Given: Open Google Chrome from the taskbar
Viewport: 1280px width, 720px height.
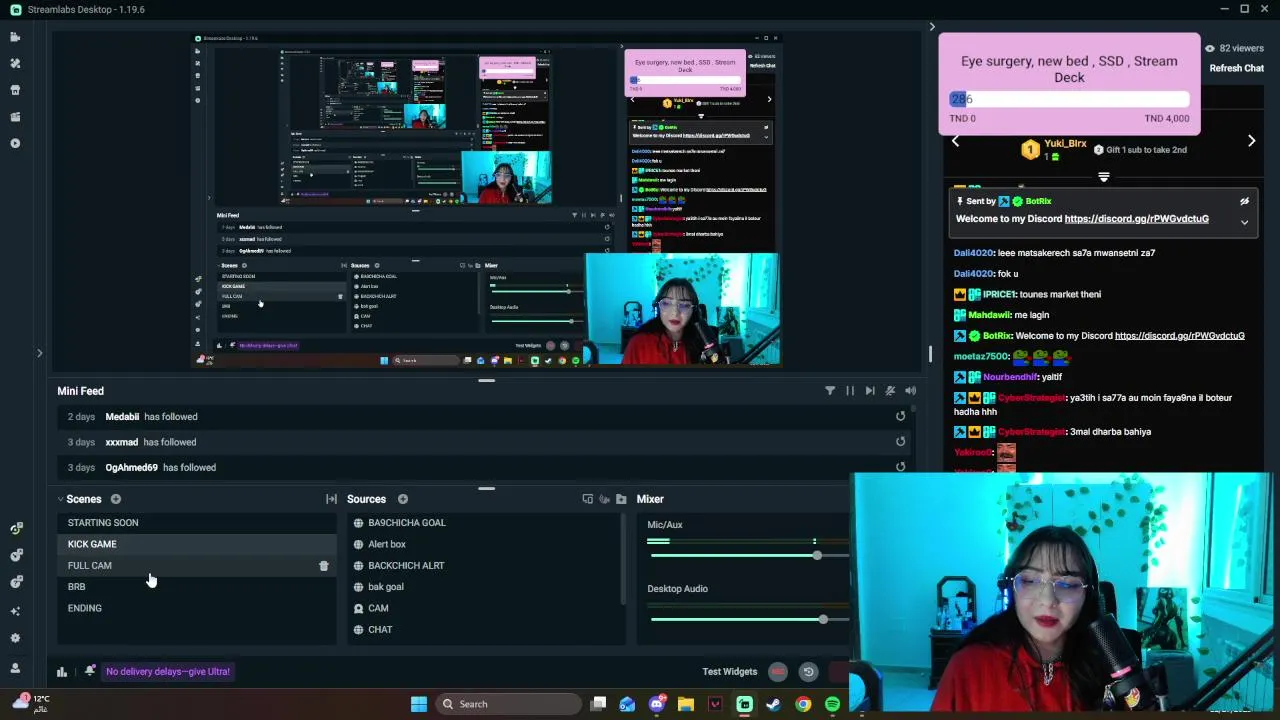Looking at the screenshot, I should pos(803,704).
